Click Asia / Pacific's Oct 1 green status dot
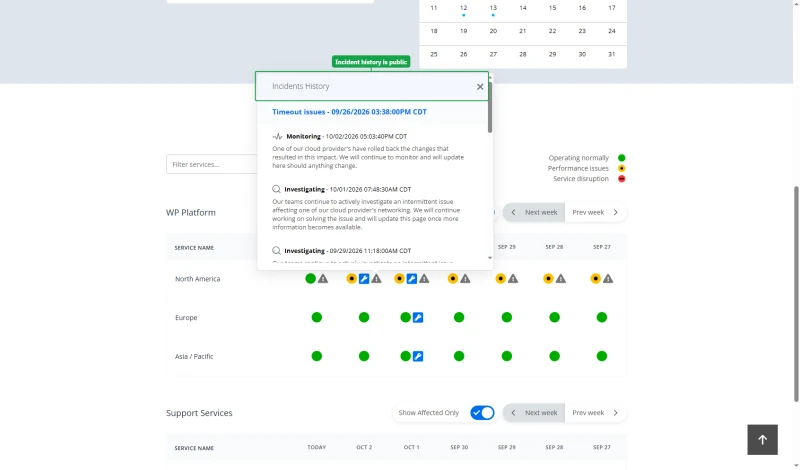Screen dimensions: 800x470 click(x=406, y=356)
